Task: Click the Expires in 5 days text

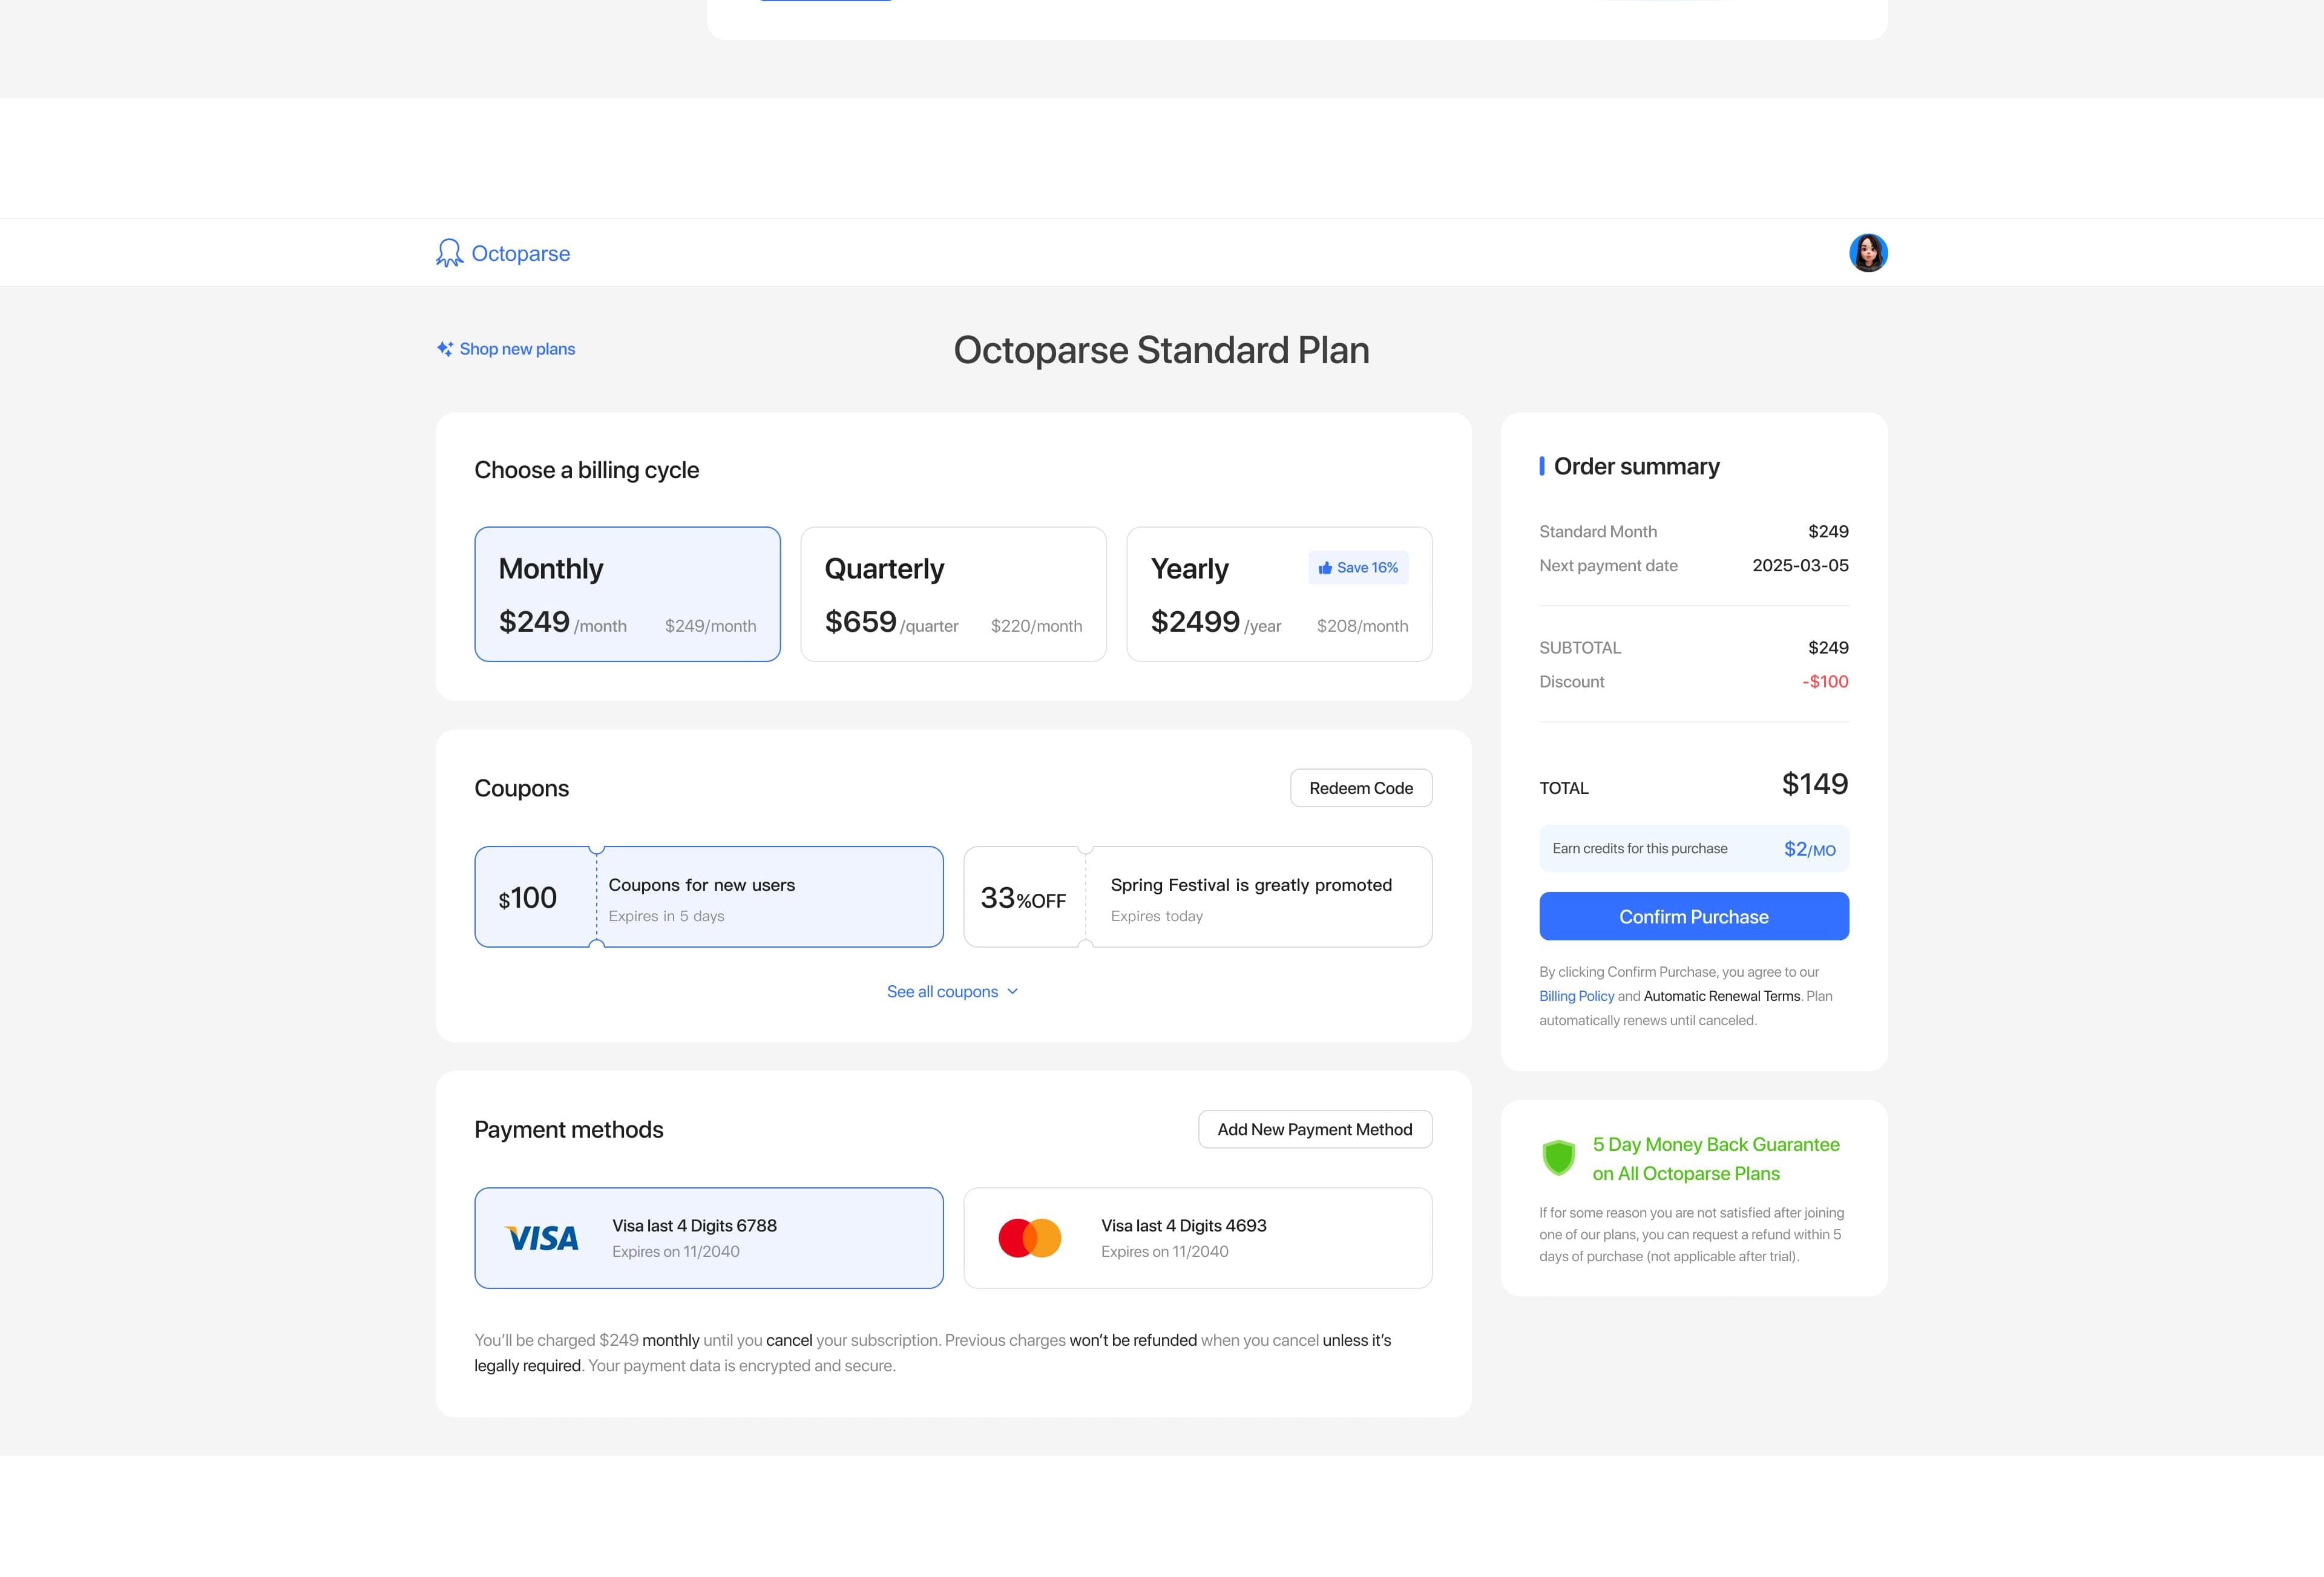Action: 667,916
